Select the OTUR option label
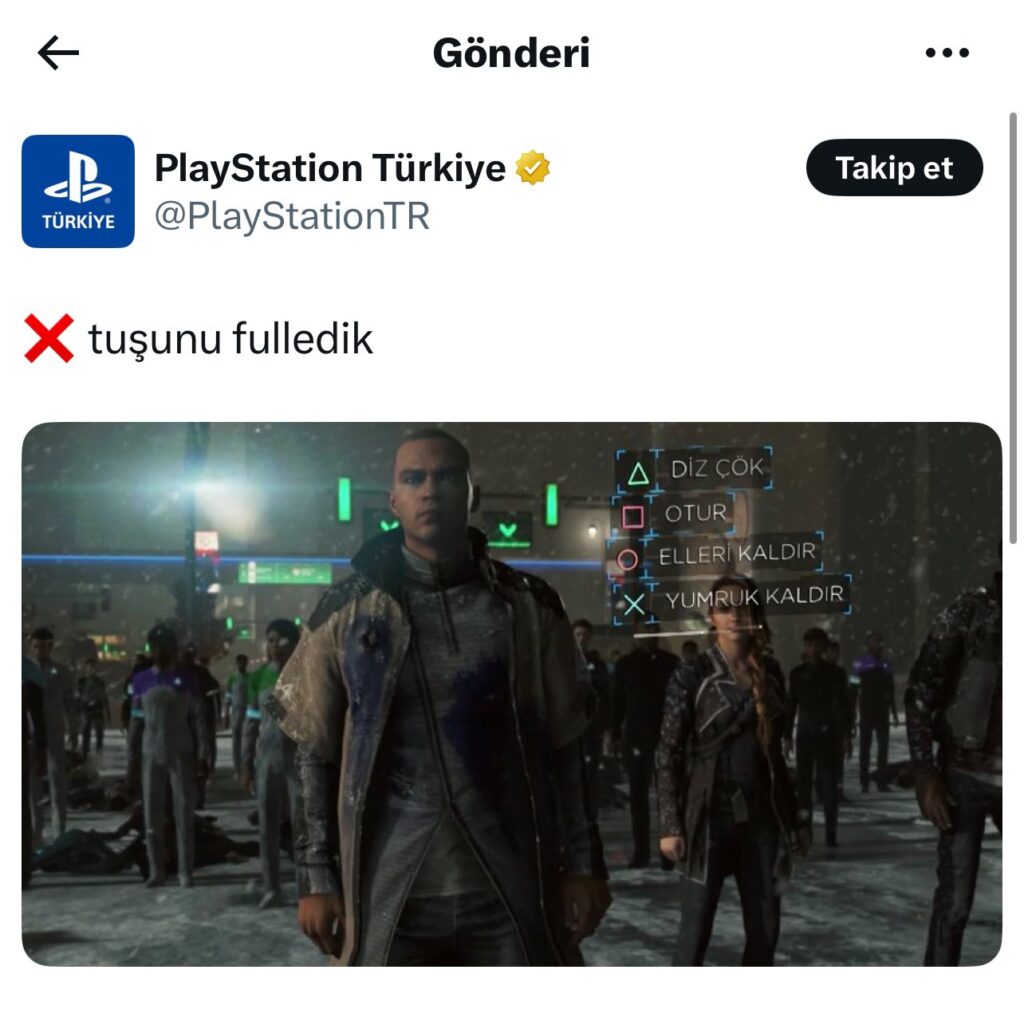 point(696,513)
